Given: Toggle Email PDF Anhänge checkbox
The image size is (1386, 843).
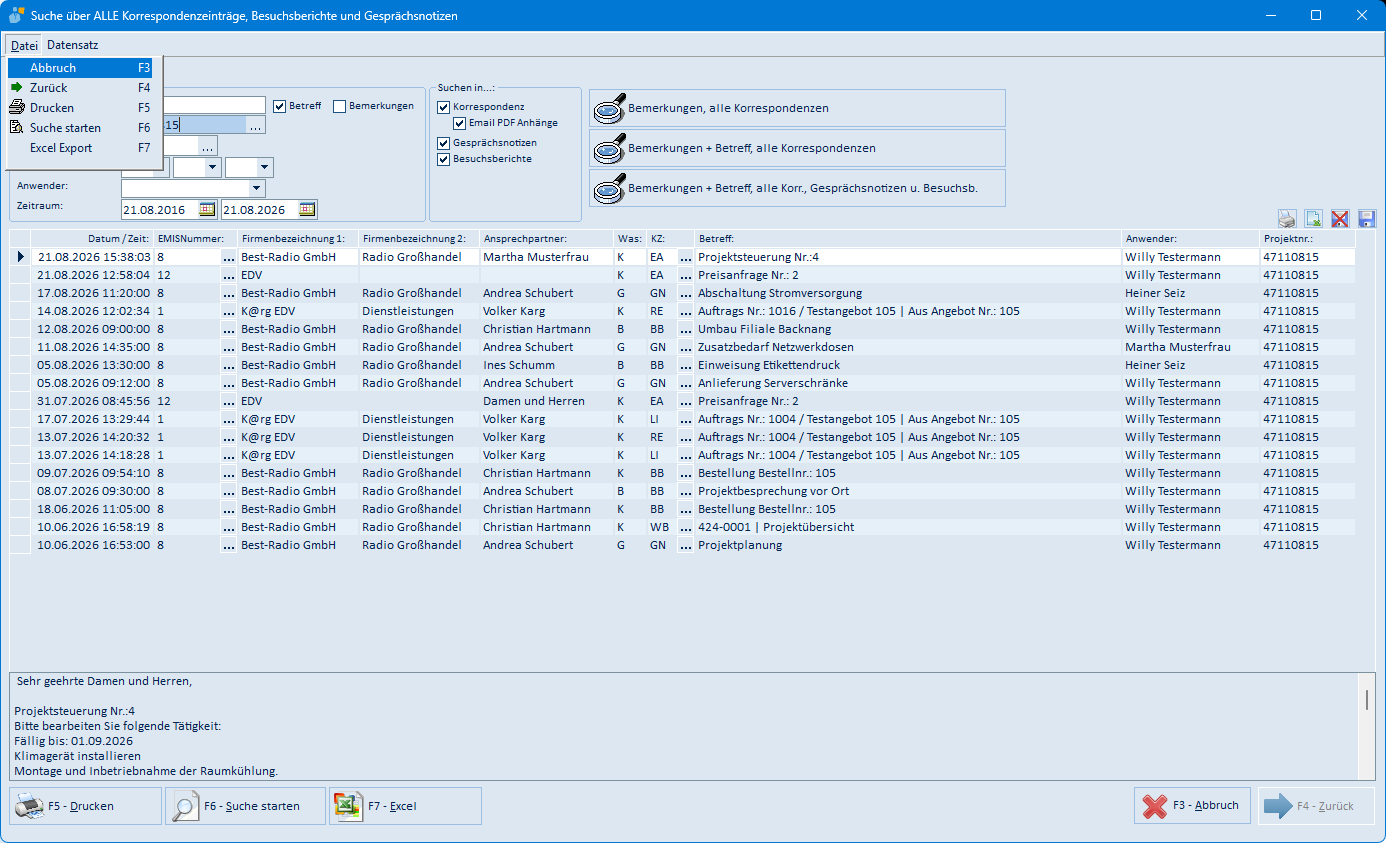Looking at the screenshot, I should tap(460, 123).
